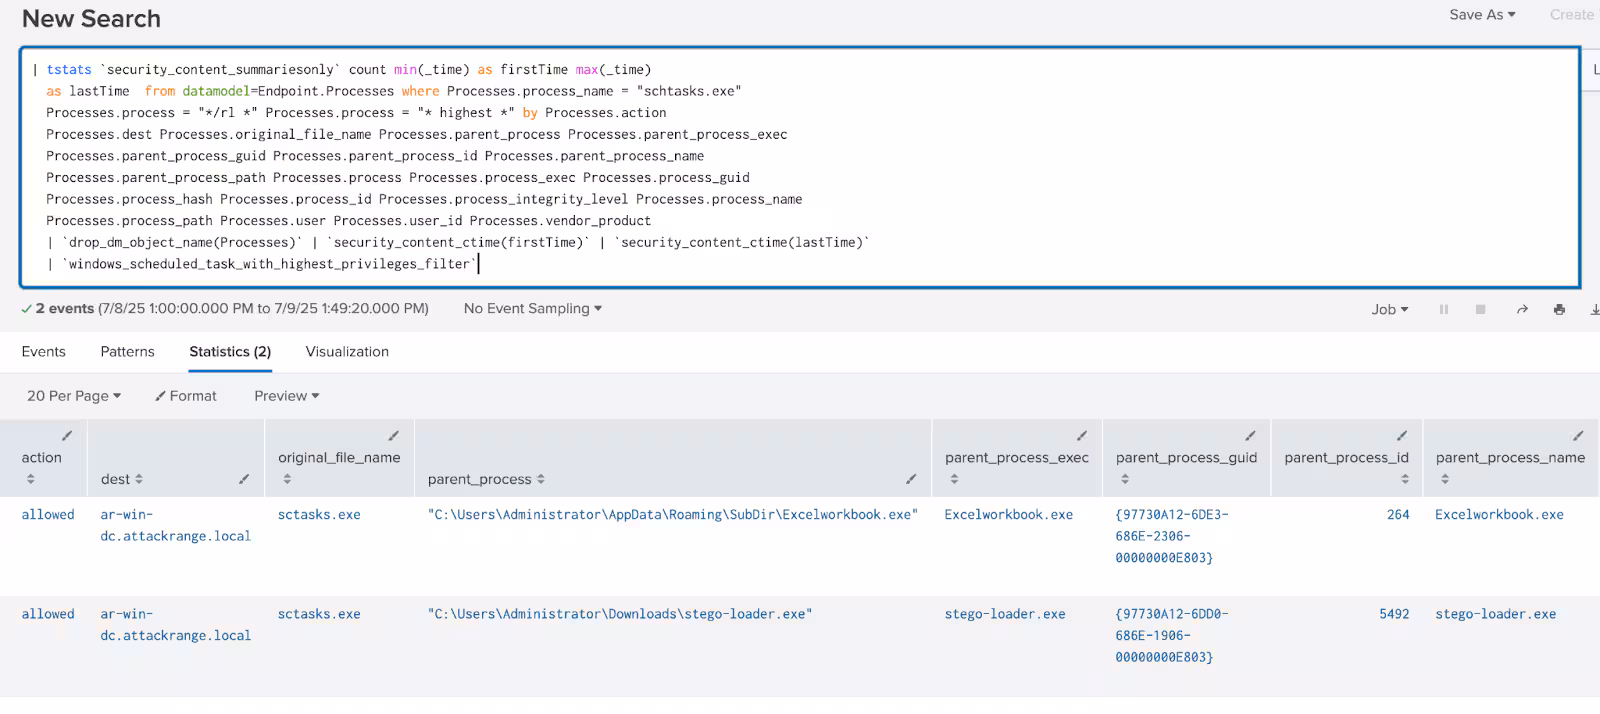1600x714 pixels.
Task: Sort by the parent_process_id column arrows
Action: 1404,479
